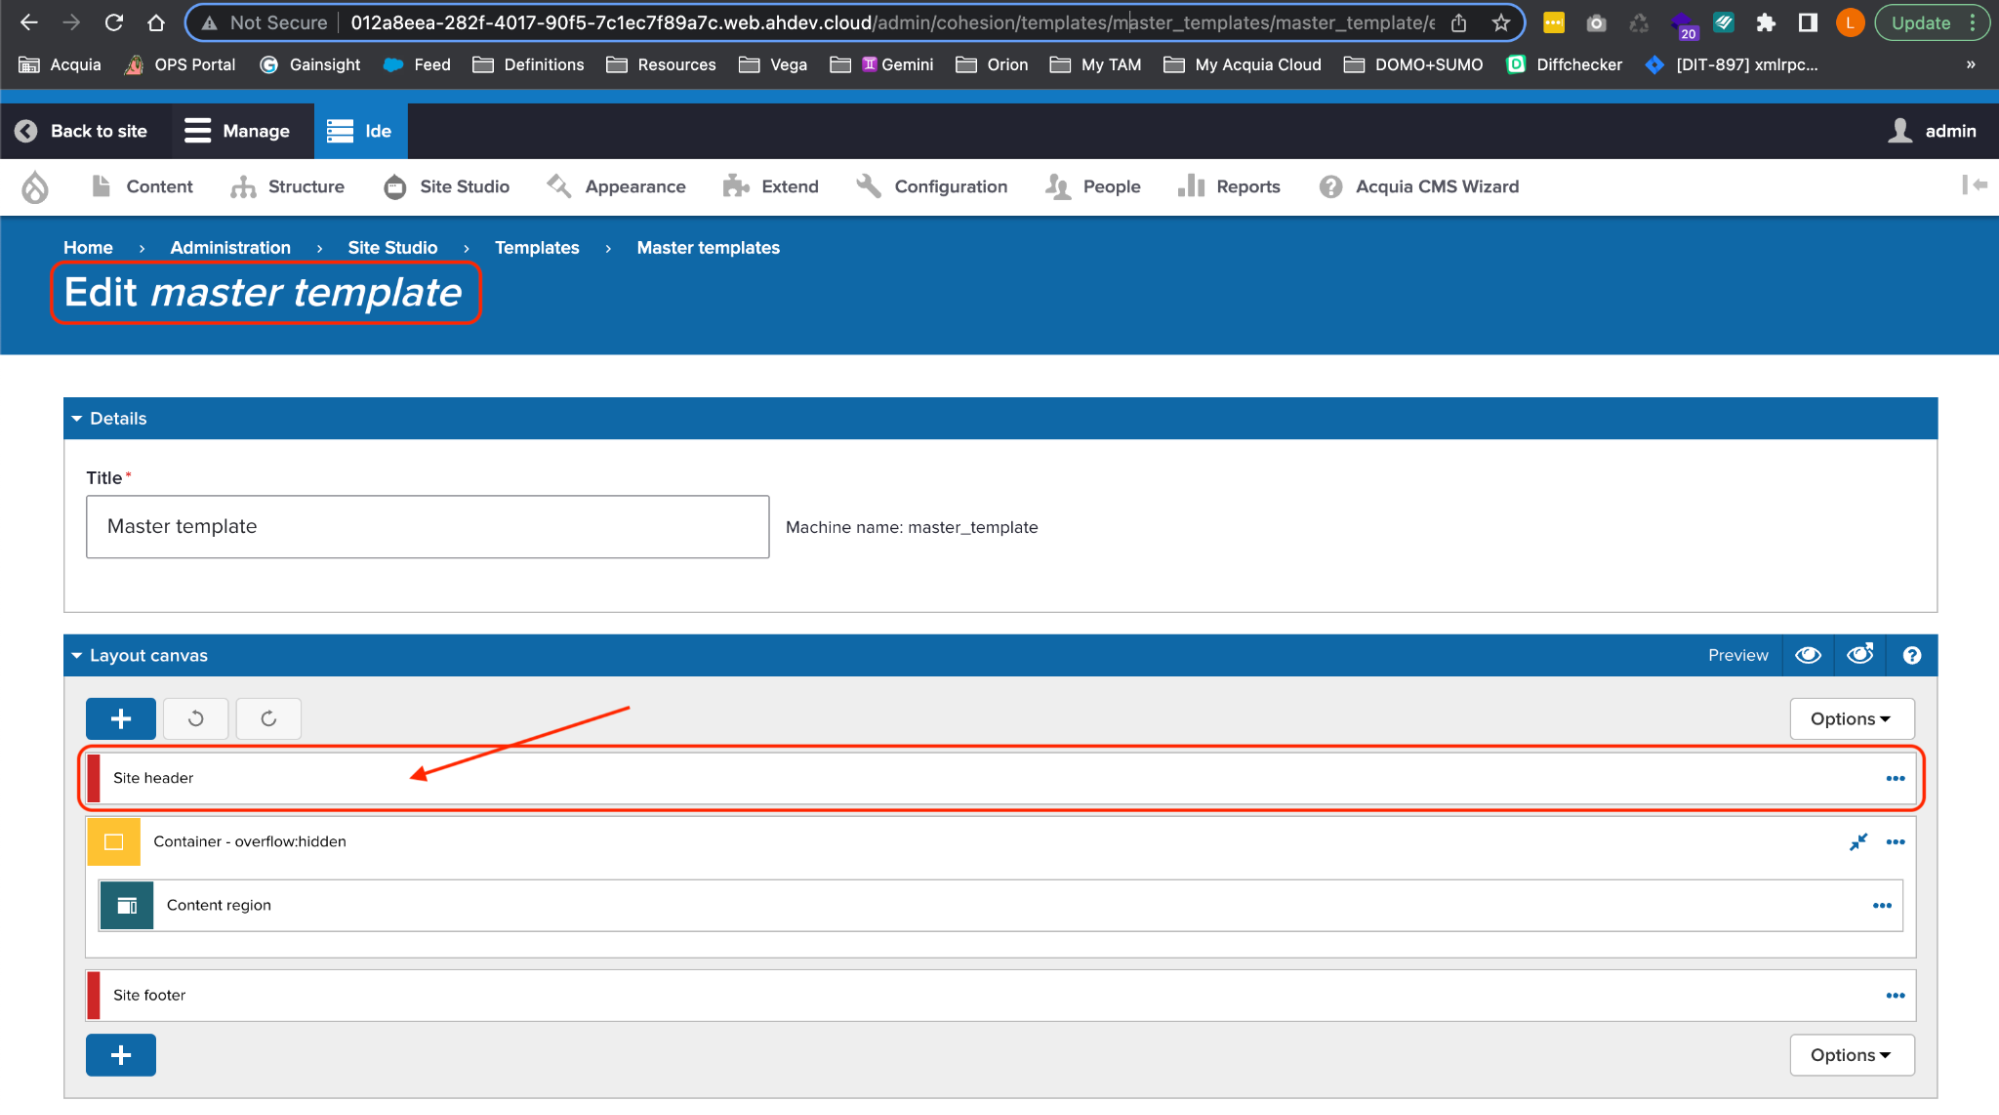Open the Content admin menu
The width and height of the screenshot is (1999, 1115).
(x=141, y=187)
